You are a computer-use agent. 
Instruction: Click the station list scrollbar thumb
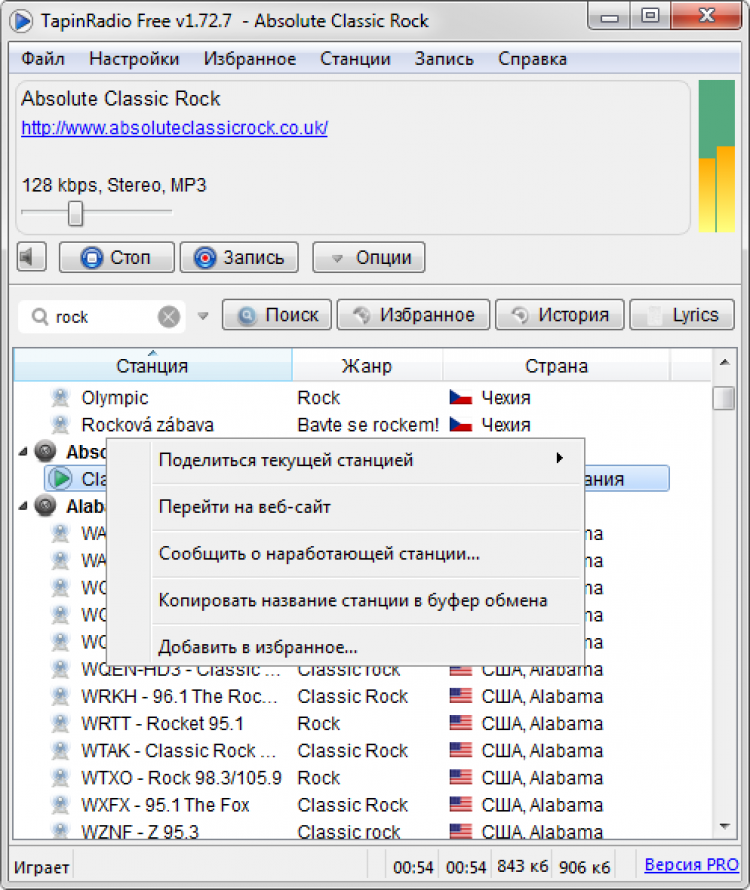click(724, 398)
